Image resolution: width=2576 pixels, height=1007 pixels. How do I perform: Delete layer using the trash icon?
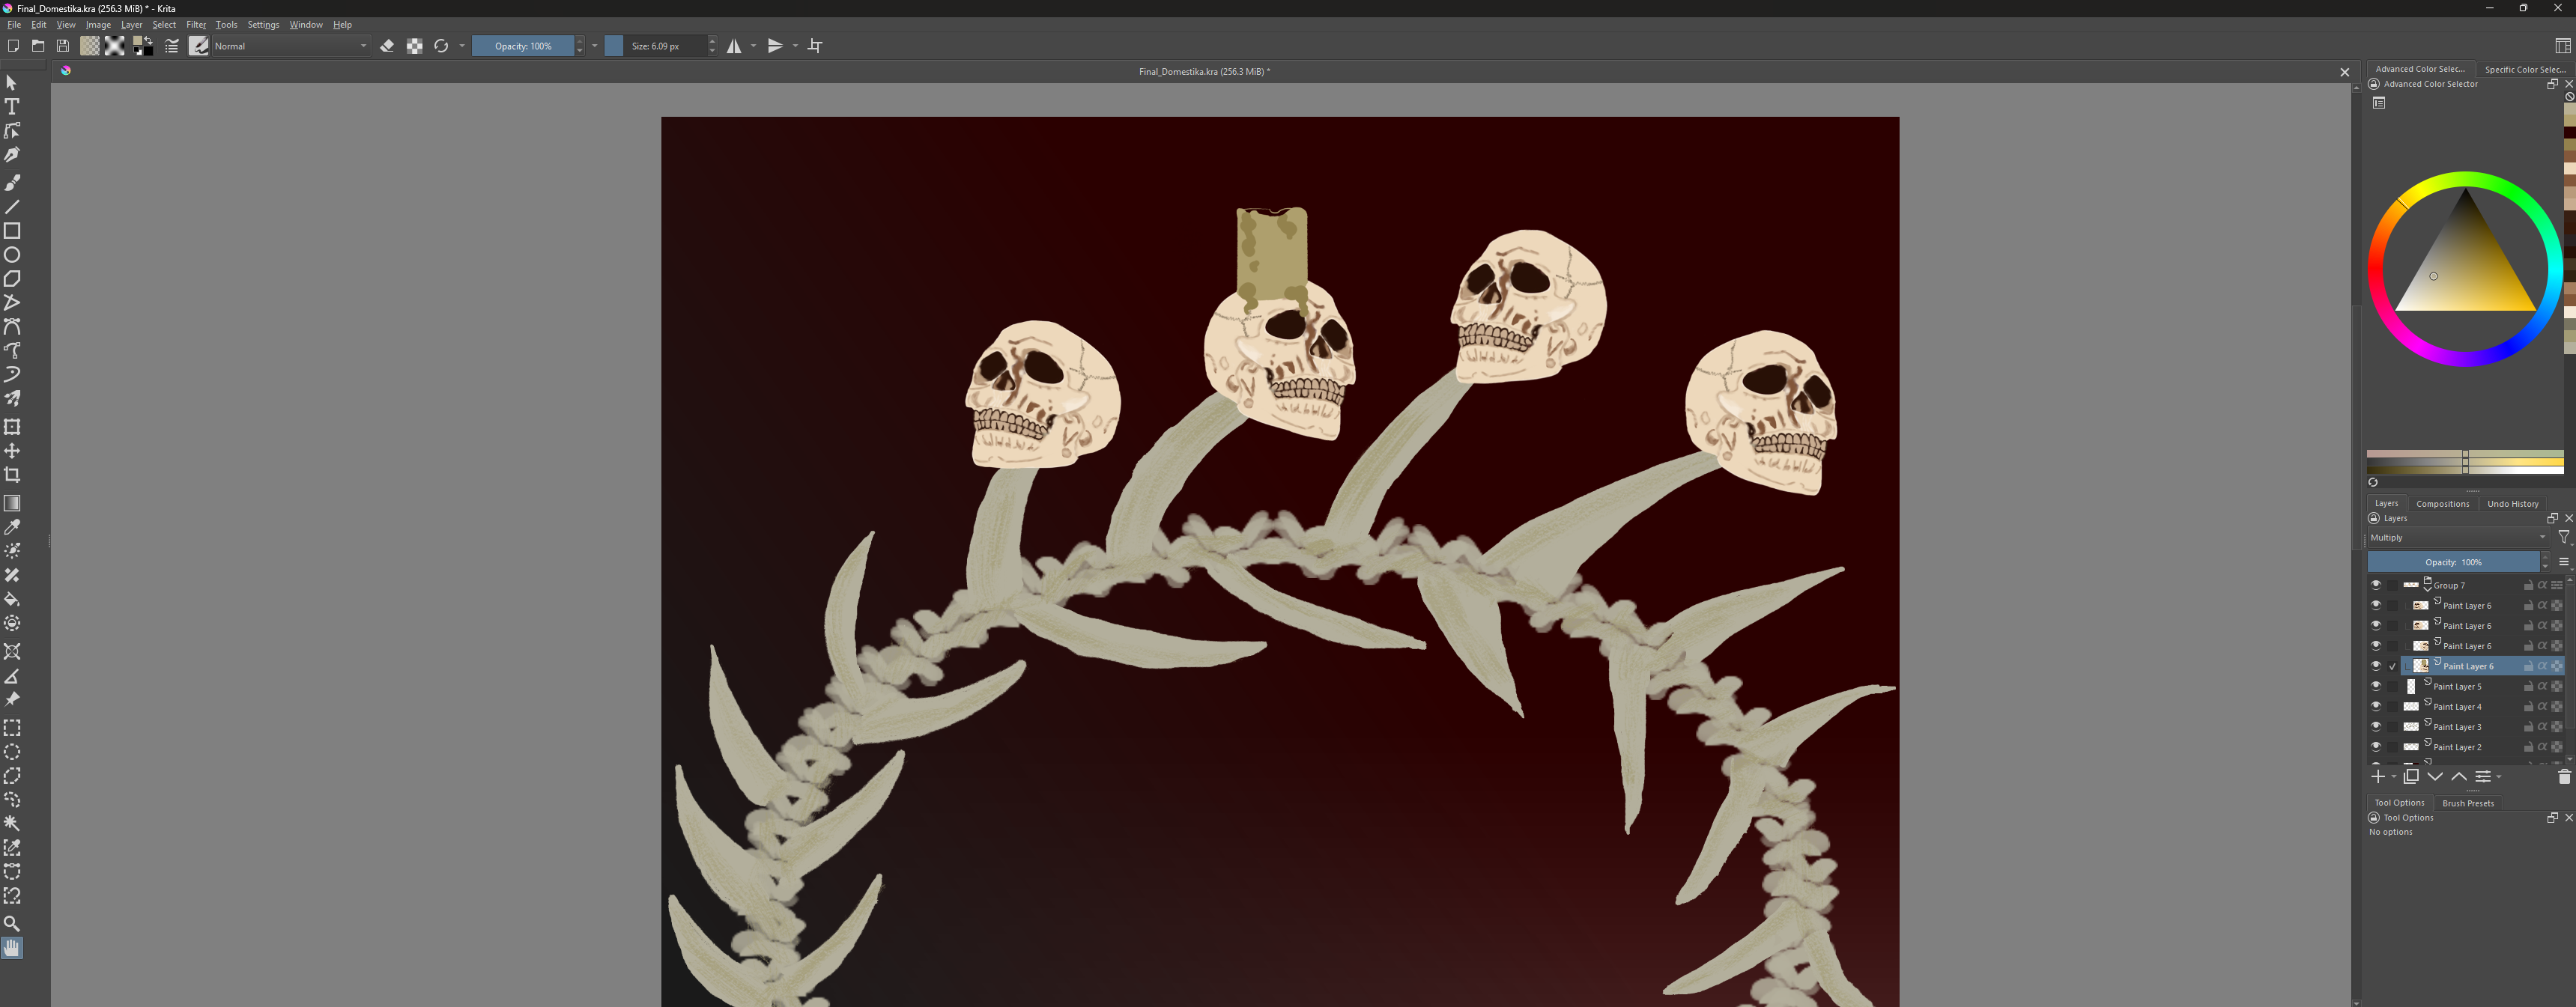click(2563, 777)
